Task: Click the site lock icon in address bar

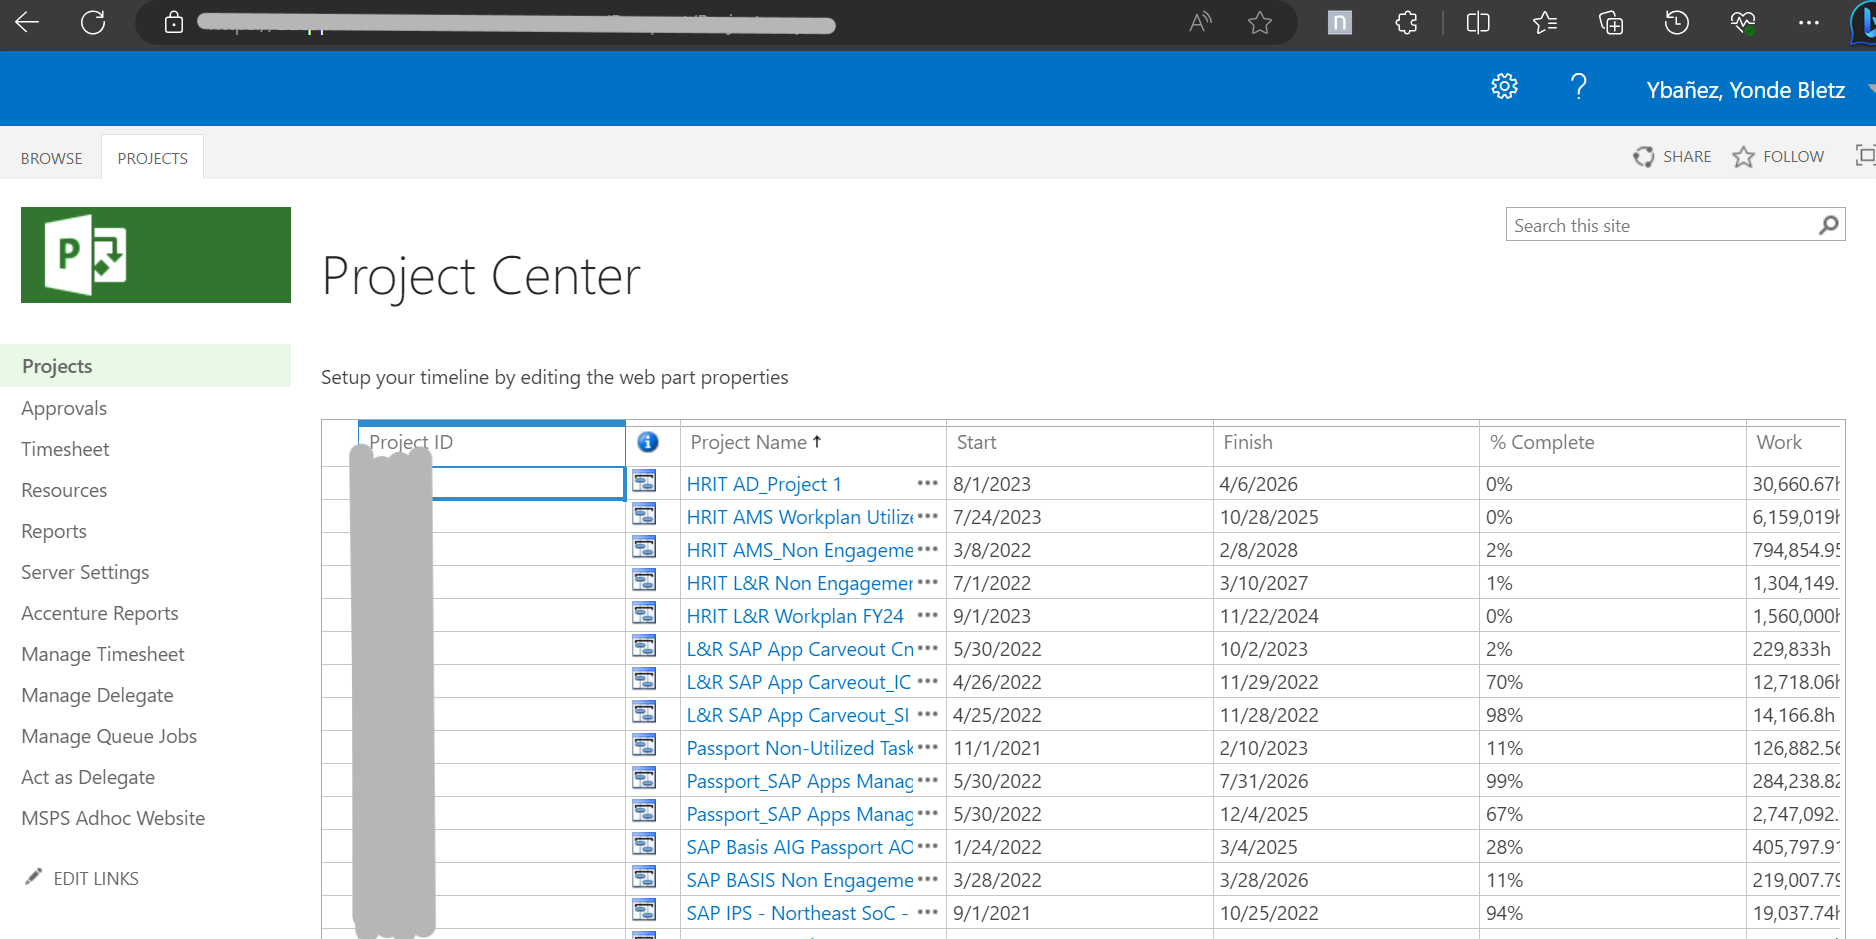Action: point(174,22)
